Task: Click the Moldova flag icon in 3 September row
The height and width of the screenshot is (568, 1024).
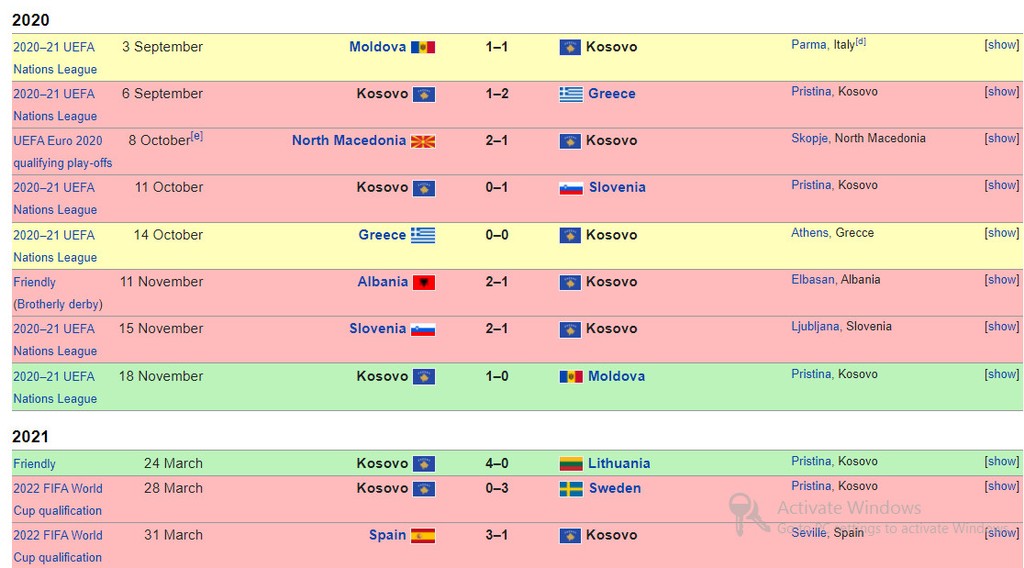Action: (423, 47)
